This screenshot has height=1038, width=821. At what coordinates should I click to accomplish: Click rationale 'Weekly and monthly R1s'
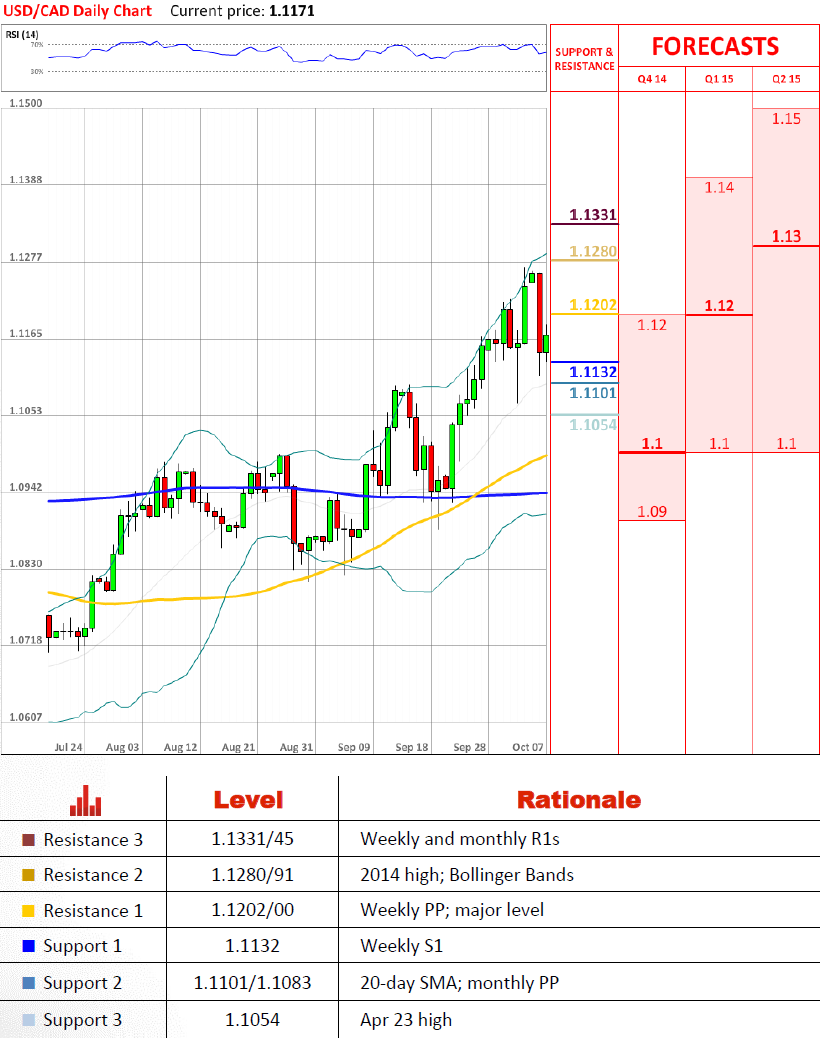coord(459,839)
